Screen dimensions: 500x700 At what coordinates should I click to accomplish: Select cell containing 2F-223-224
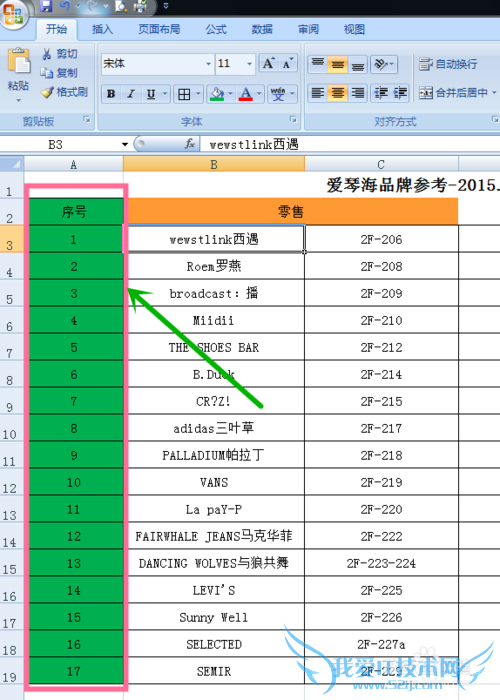[x=381, y=563]
